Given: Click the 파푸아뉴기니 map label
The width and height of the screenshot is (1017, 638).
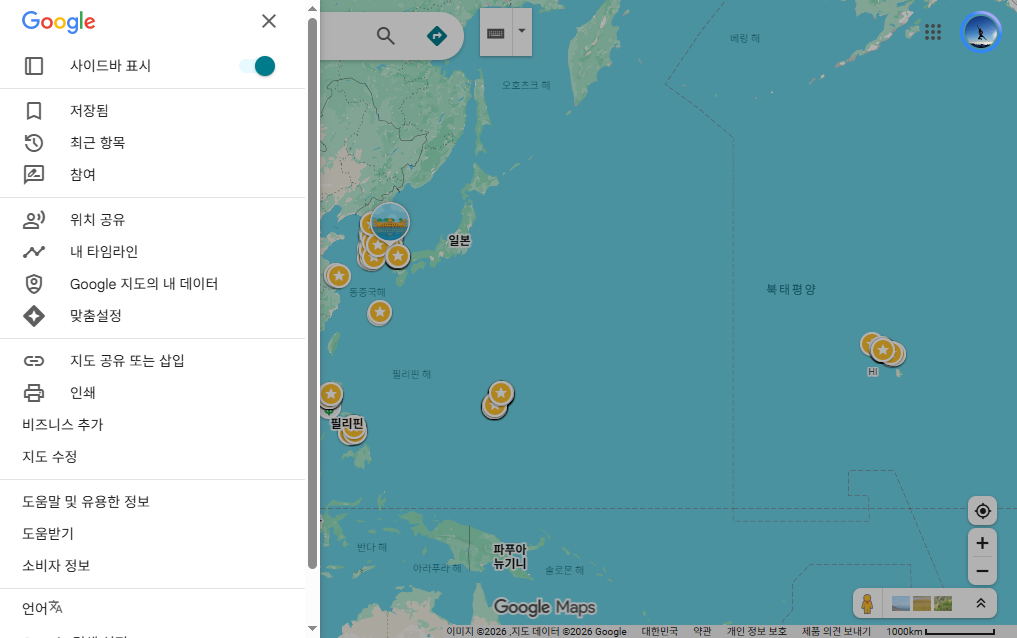Looking at the screenshot, I should [x=510, y=557].
